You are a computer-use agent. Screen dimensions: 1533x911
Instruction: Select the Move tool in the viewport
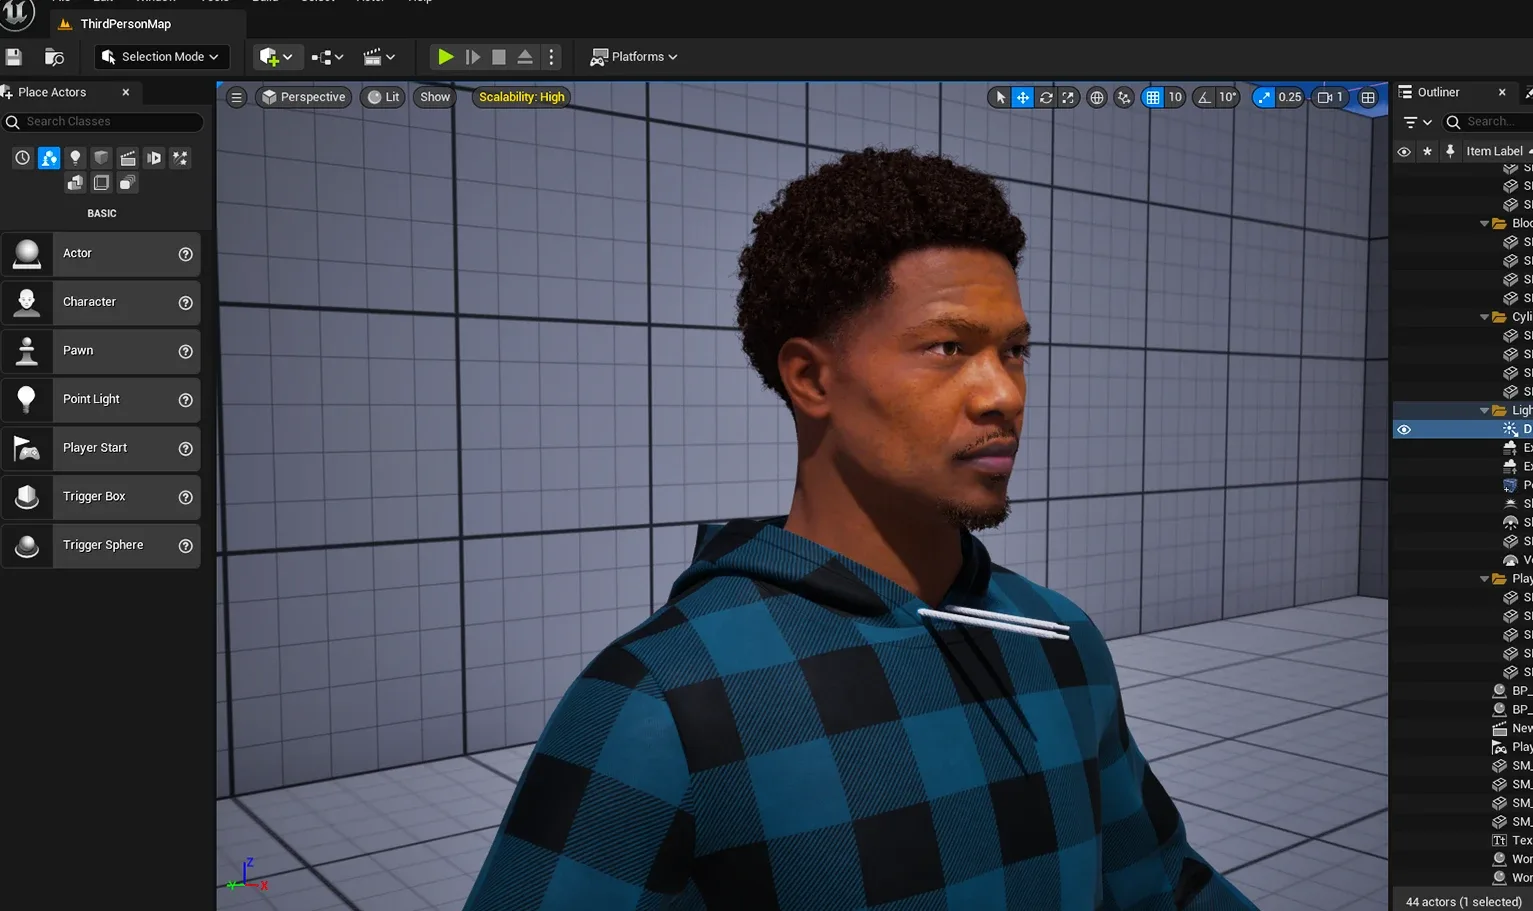[x=1022, y=97]
